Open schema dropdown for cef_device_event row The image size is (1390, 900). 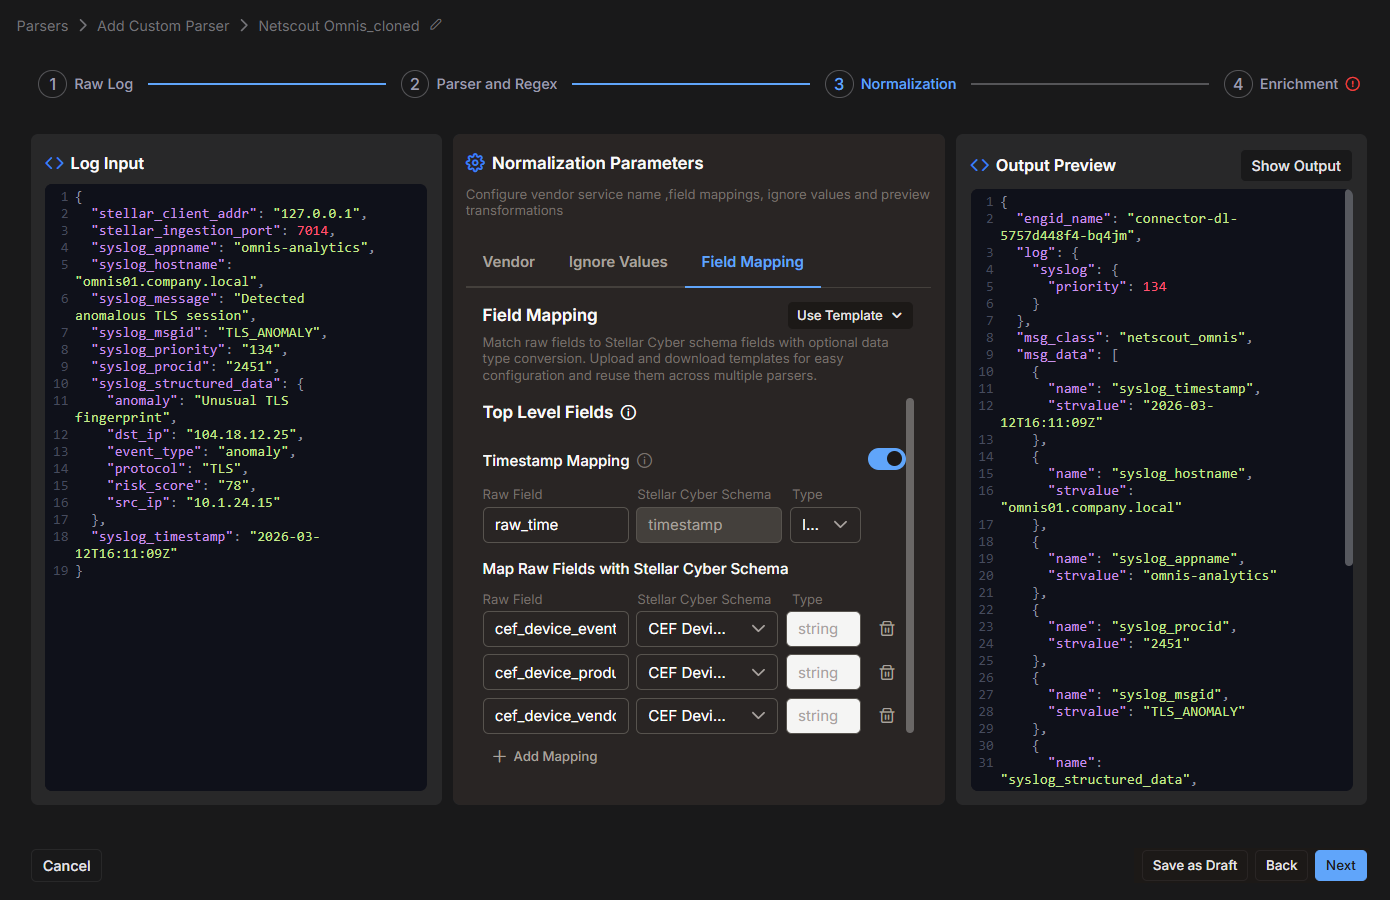(707, 629)
